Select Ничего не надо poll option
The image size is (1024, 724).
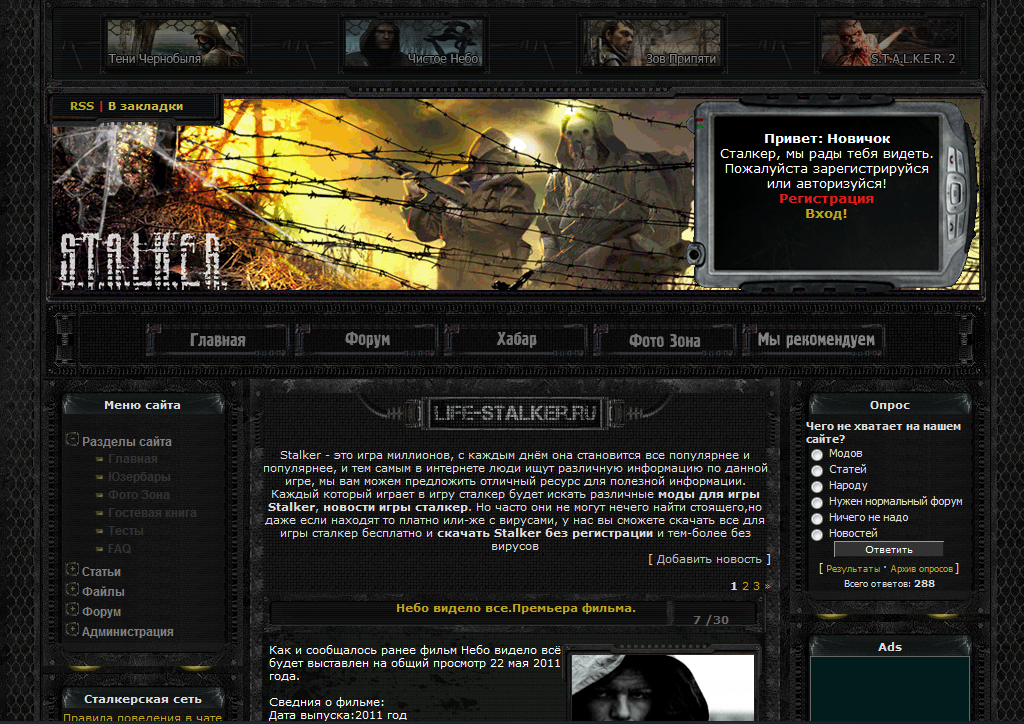(x=816, y=518)
